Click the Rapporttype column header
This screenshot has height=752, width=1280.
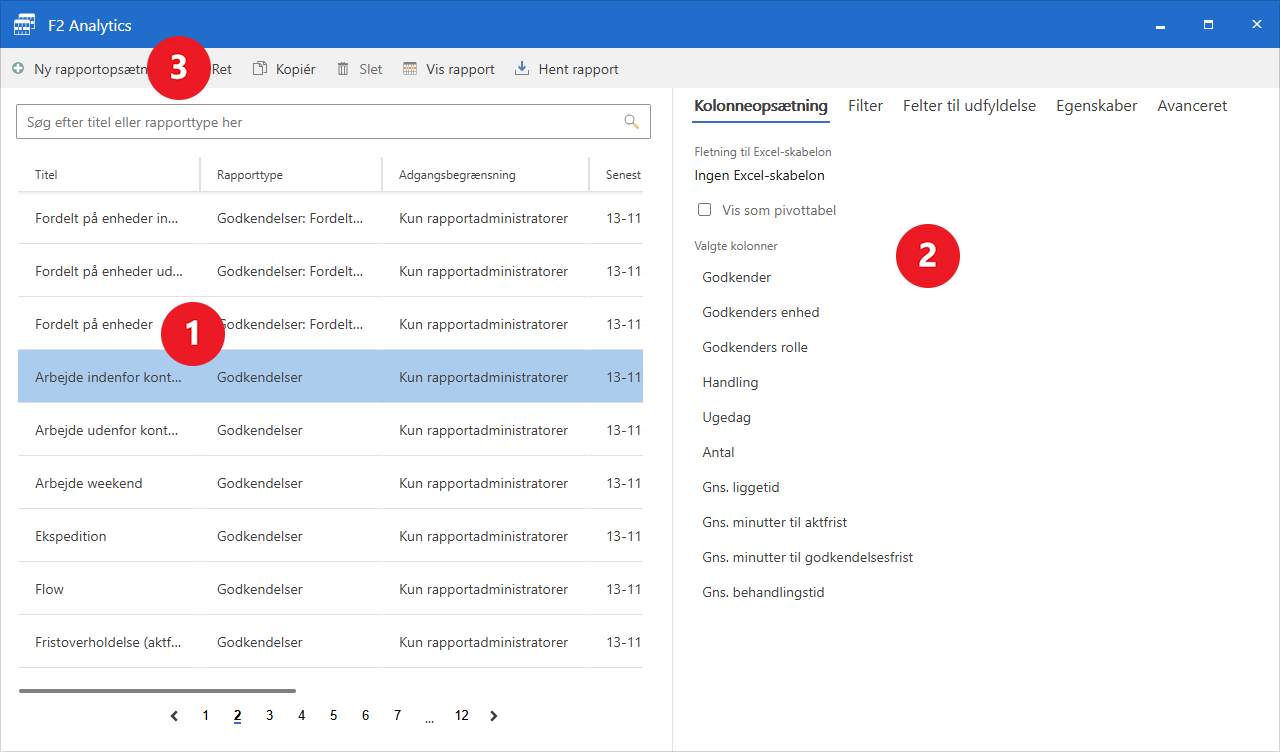(x=291, y=175)
